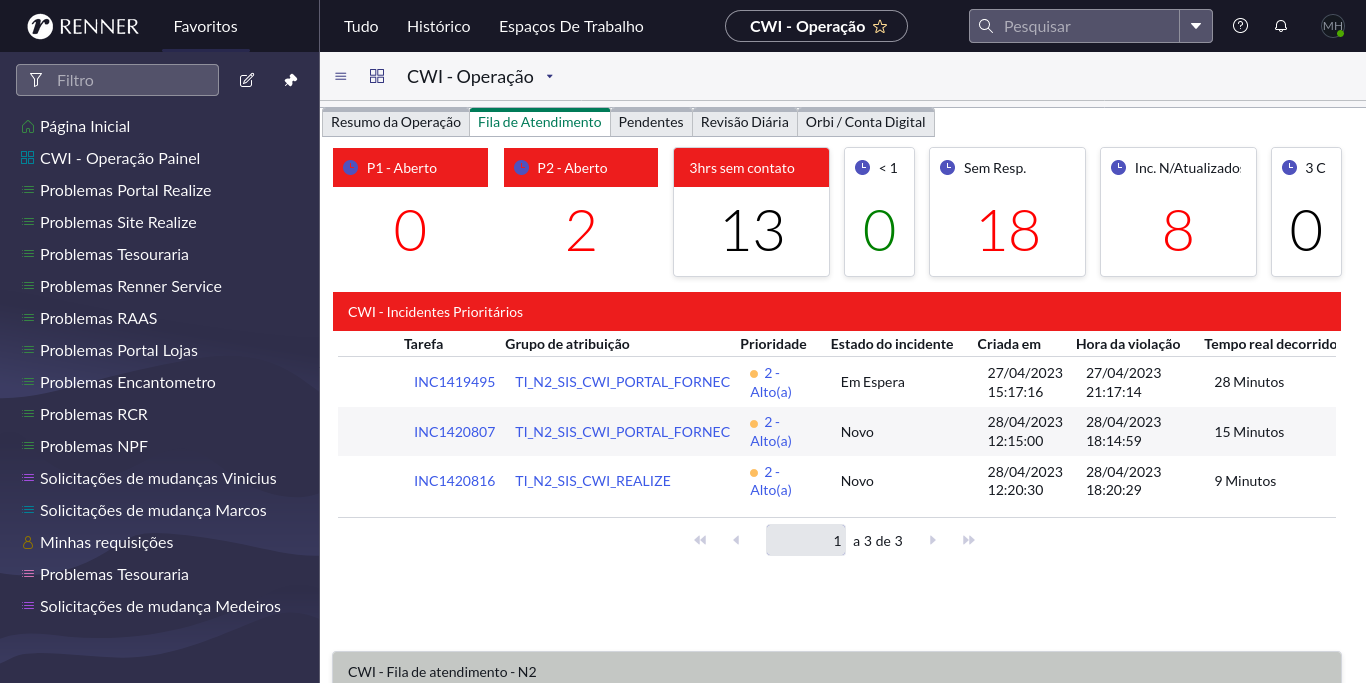Click the circle icon on P2 - Aberto card
The image size is (1366, 683).
click(522, 168)
